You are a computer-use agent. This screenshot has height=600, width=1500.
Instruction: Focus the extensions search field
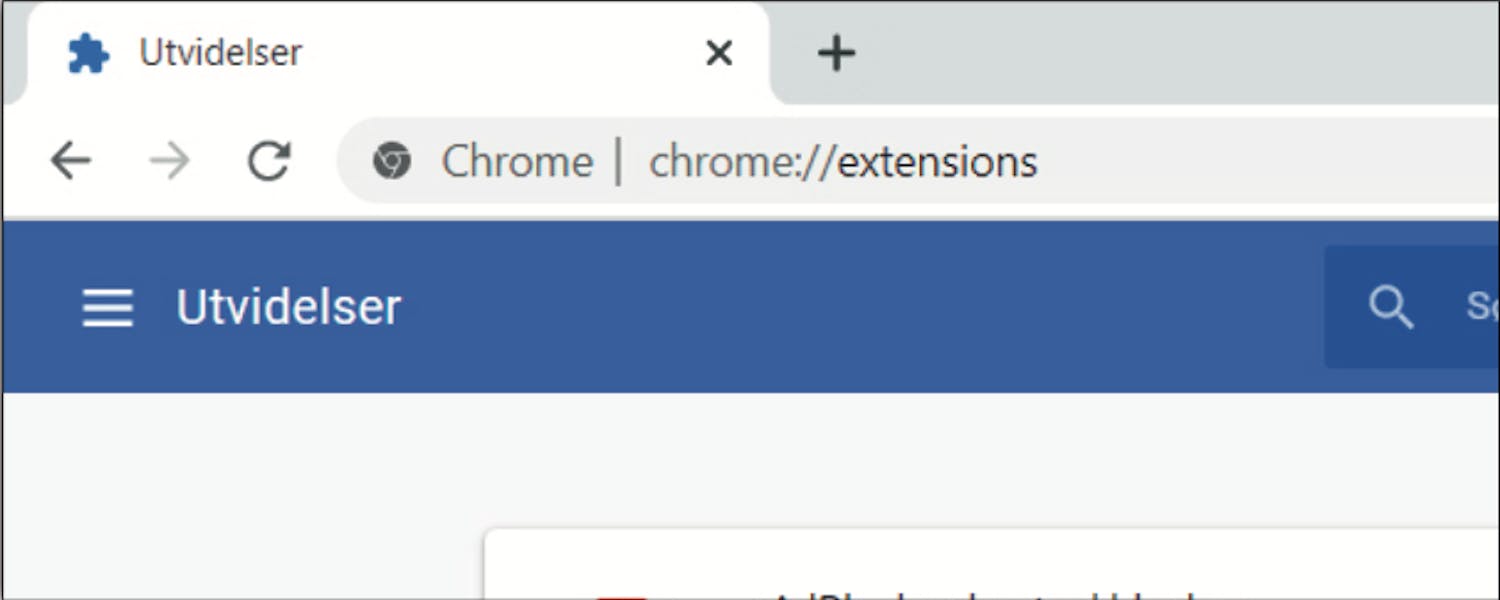click(x=1412, y=307)
